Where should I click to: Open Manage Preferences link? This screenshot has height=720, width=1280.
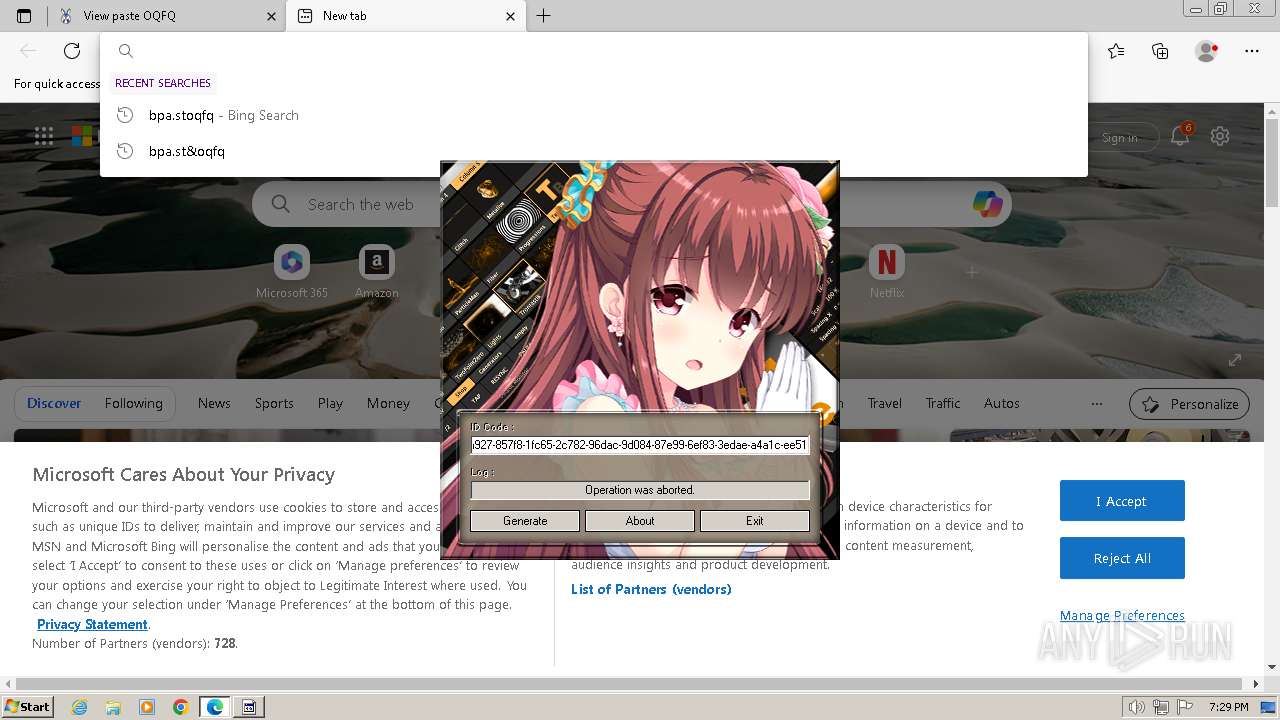(1122, 615)
